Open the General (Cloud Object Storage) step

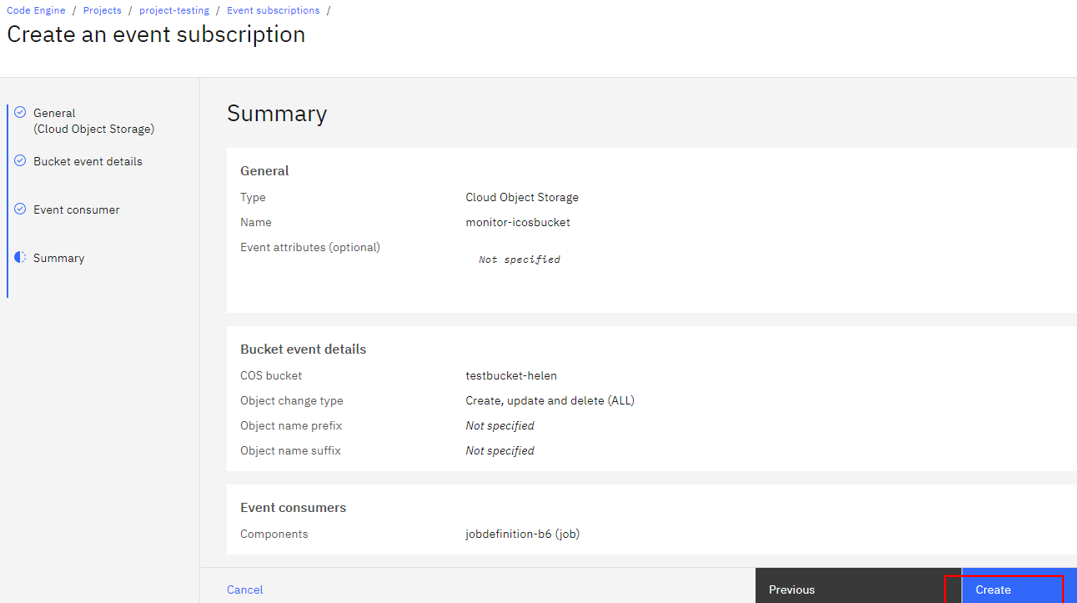93,121
